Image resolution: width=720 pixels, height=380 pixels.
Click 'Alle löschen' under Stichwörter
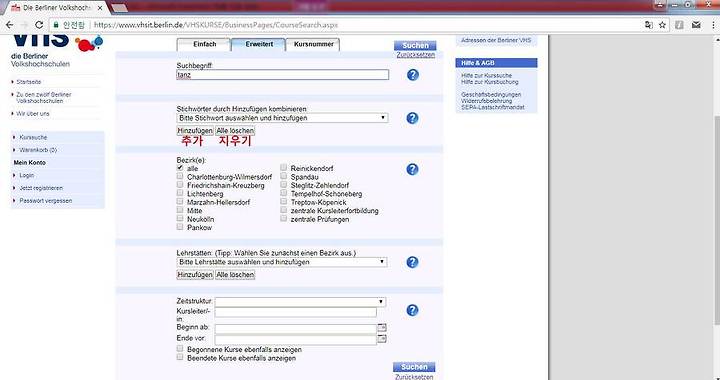pyautogui.click(x=235, y=131)
